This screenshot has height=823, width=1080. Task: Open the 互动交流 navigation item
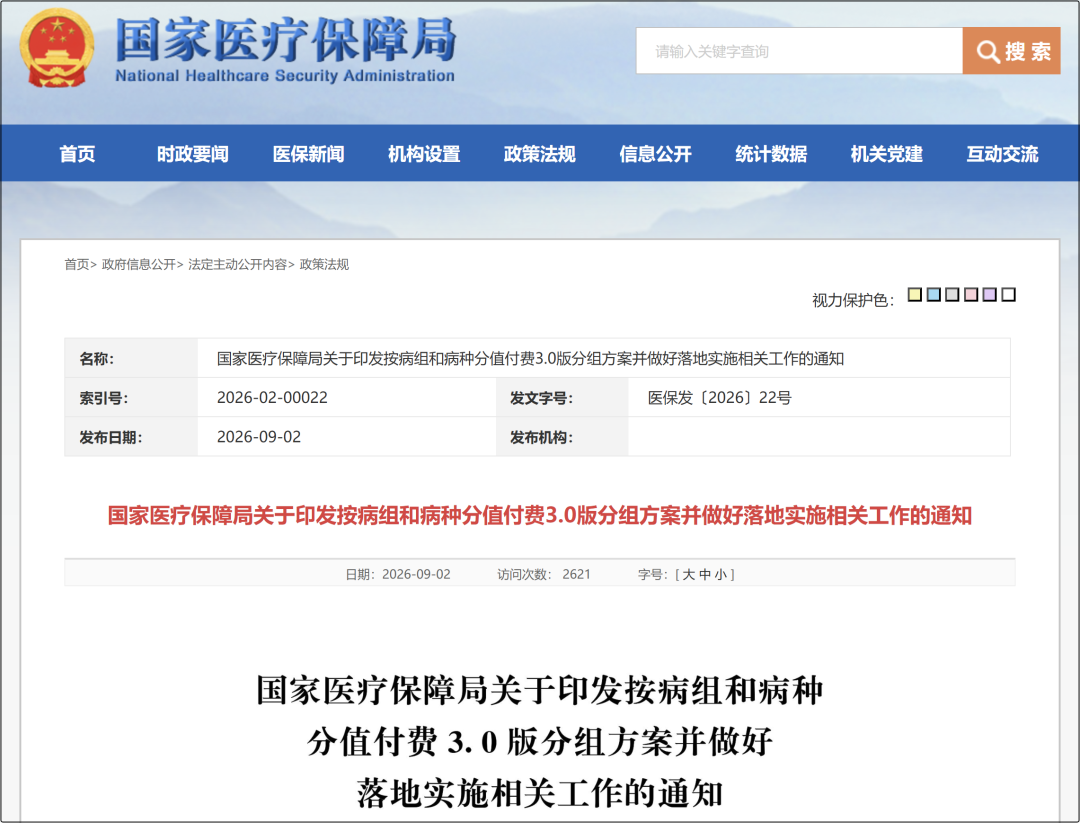(1002, 154)
